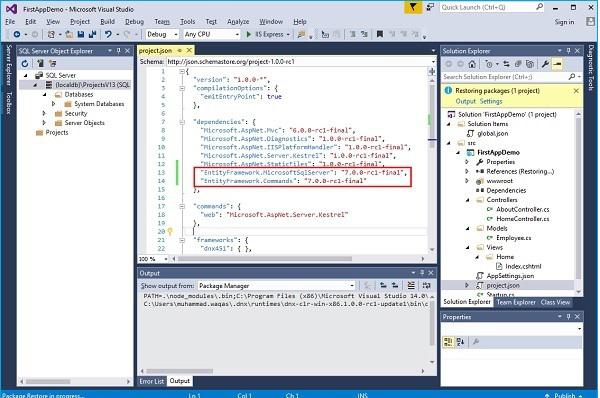Click the Alphabetical sort icon in Properties panel
This screenshot has width=600, height=398.
point(460,342)
